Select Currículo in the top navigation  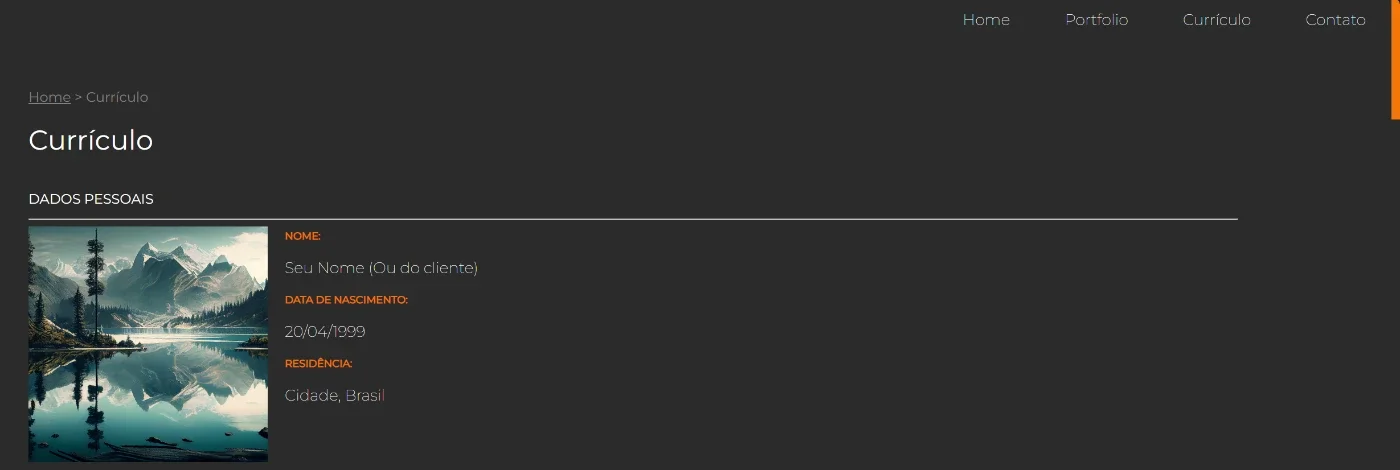click(x=1216, y=20)
